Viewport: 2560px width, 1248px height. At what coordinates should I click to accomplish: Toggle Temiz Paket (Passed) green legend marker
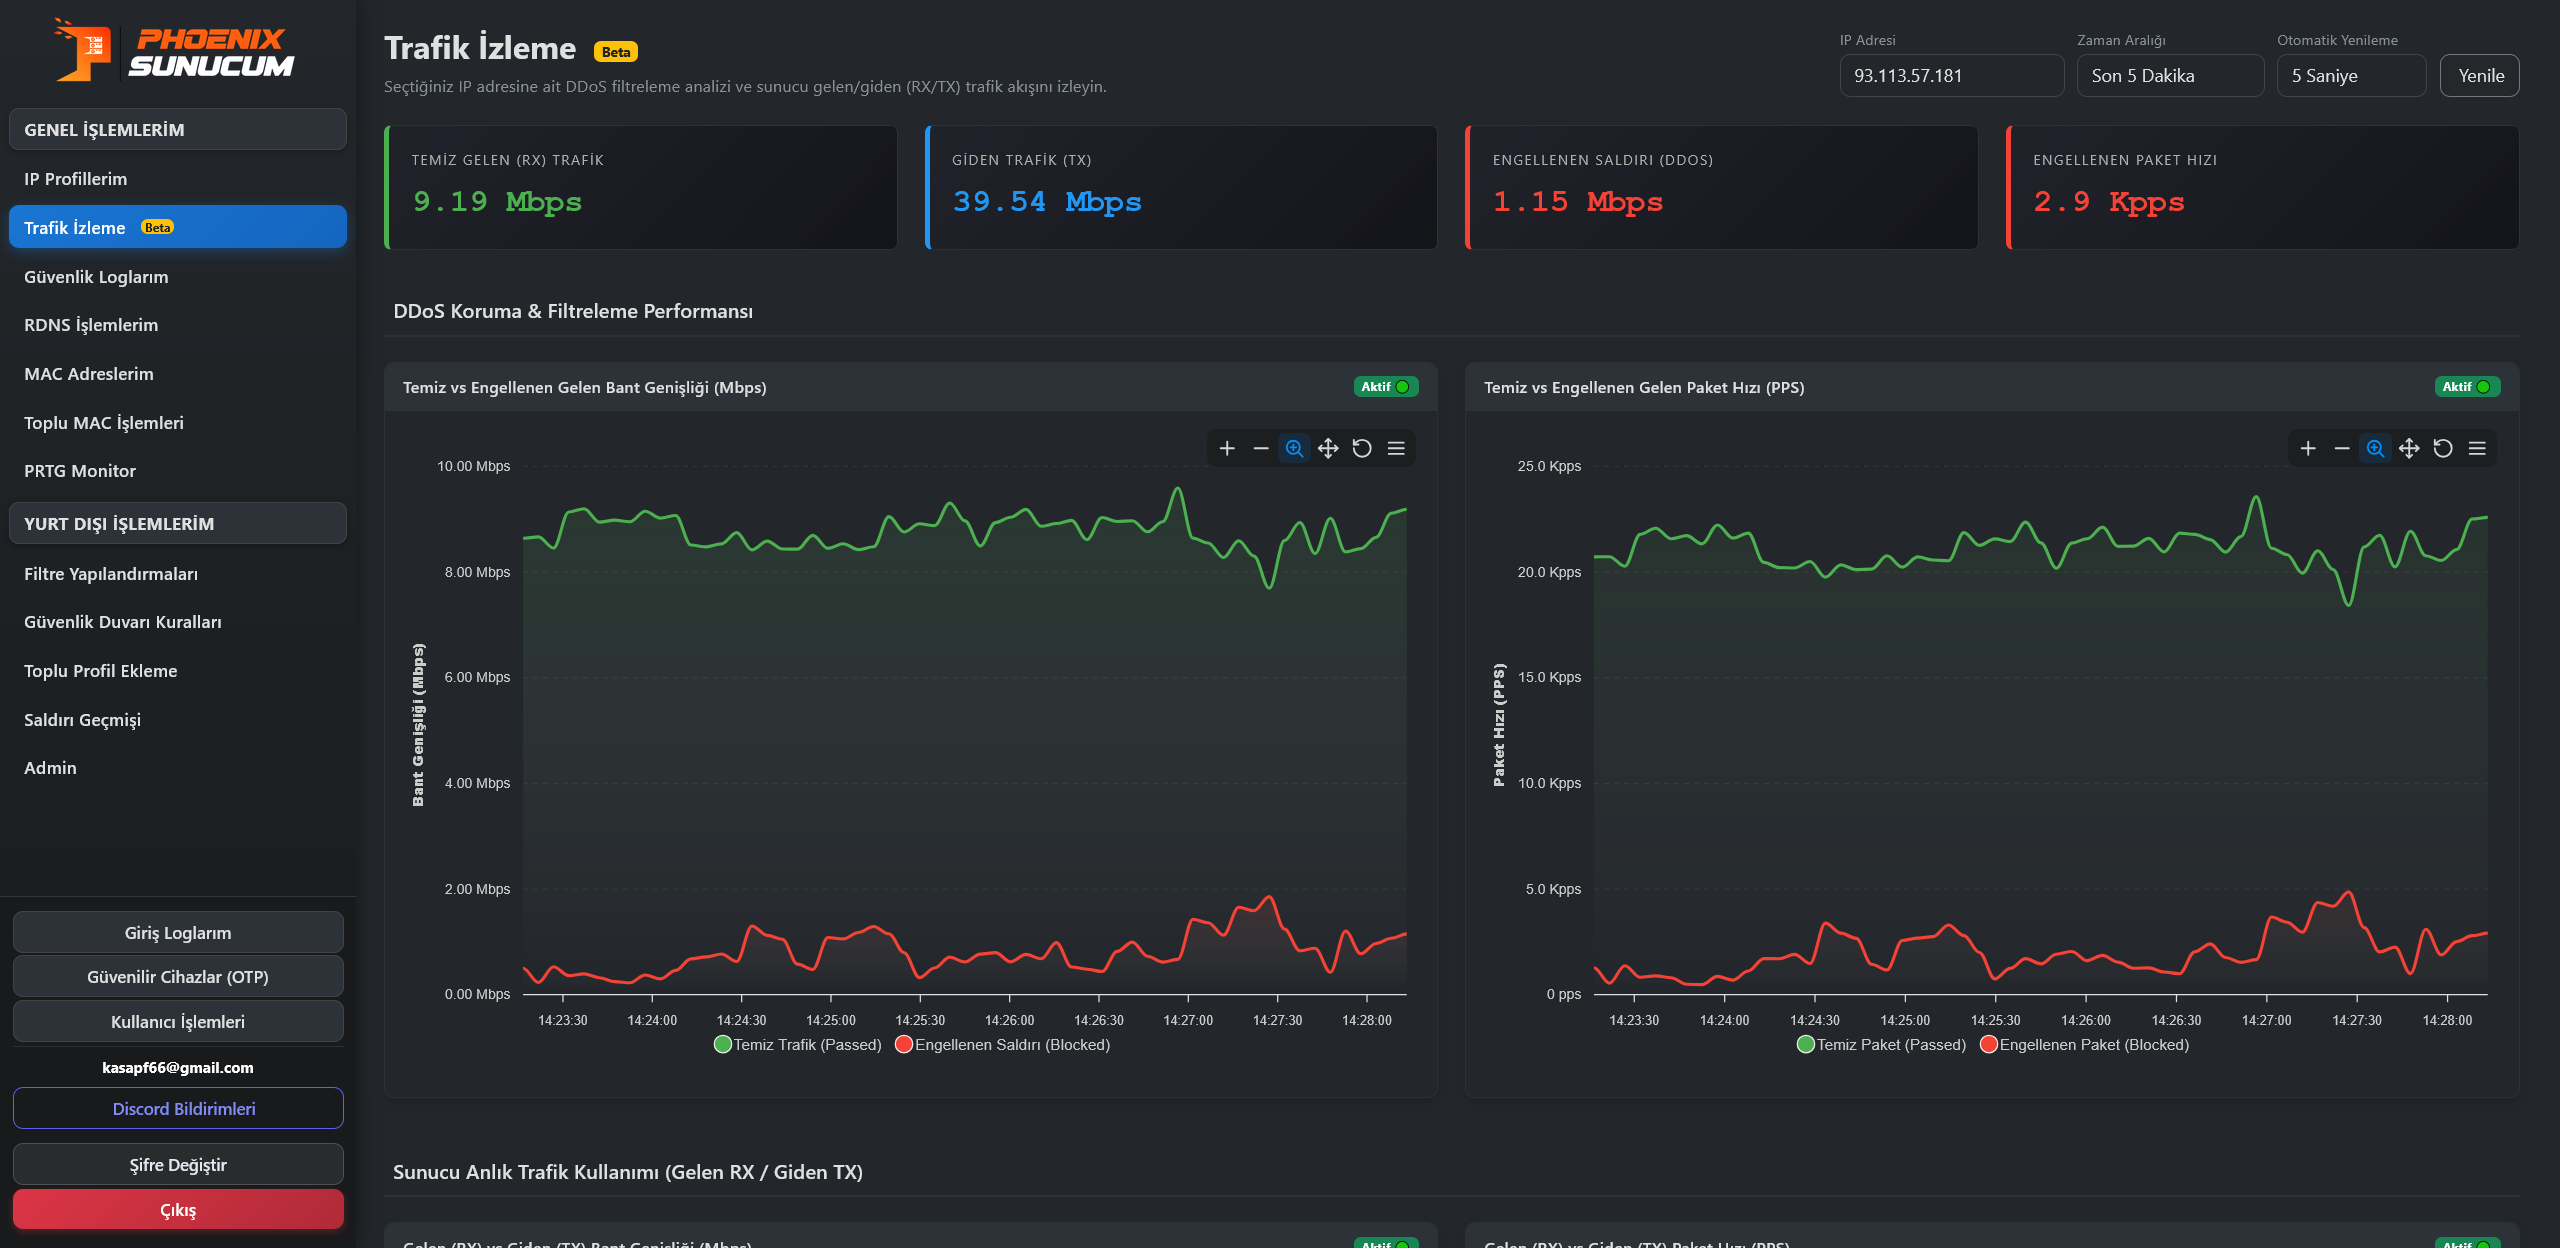pyautogui.click(x=1806, y=1045)
